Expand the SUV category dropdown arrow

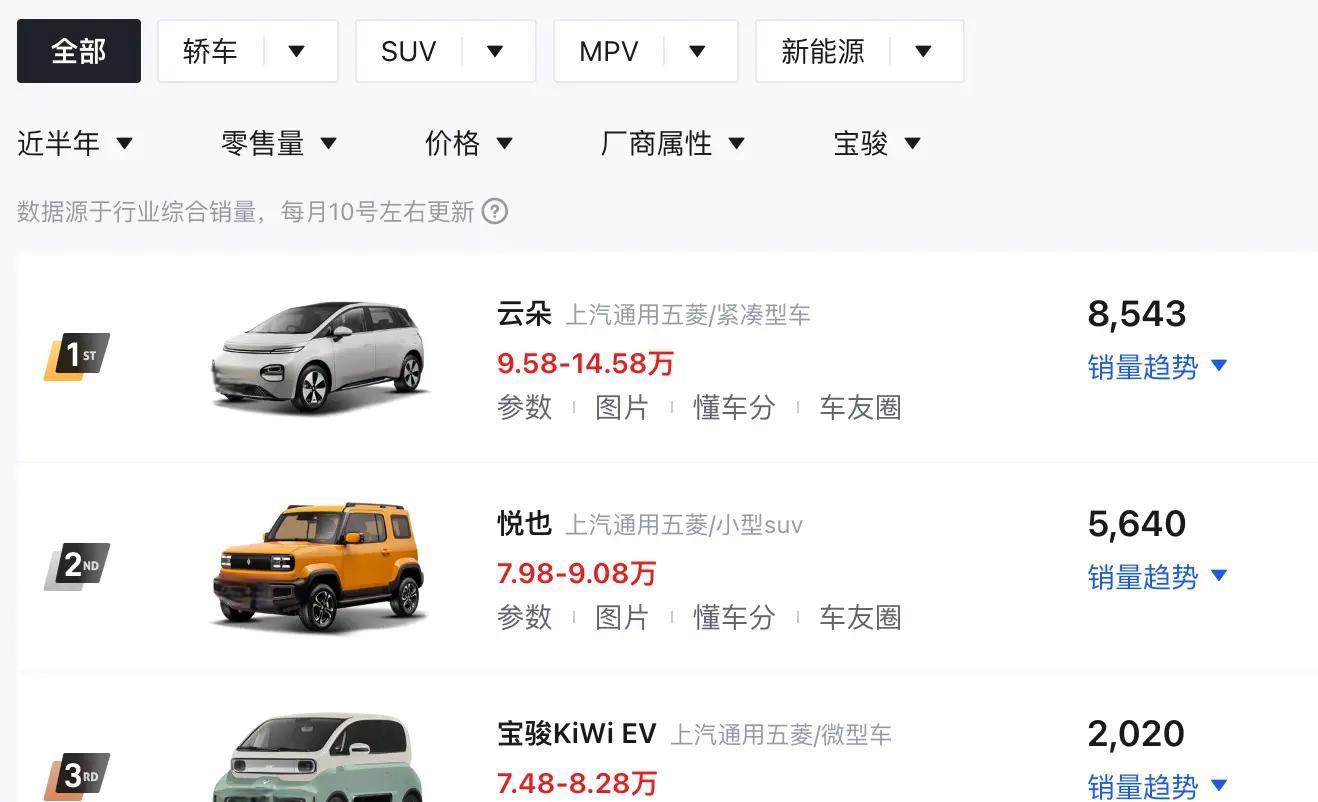[x=495, y=51]
